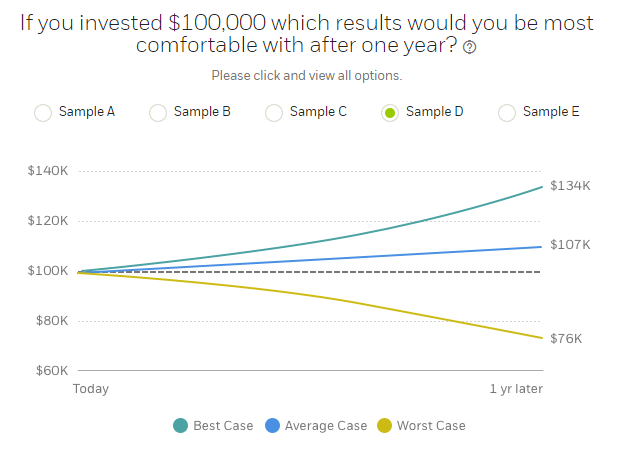Click the Today axis label
625x451 pixels.
coord(91,389)
